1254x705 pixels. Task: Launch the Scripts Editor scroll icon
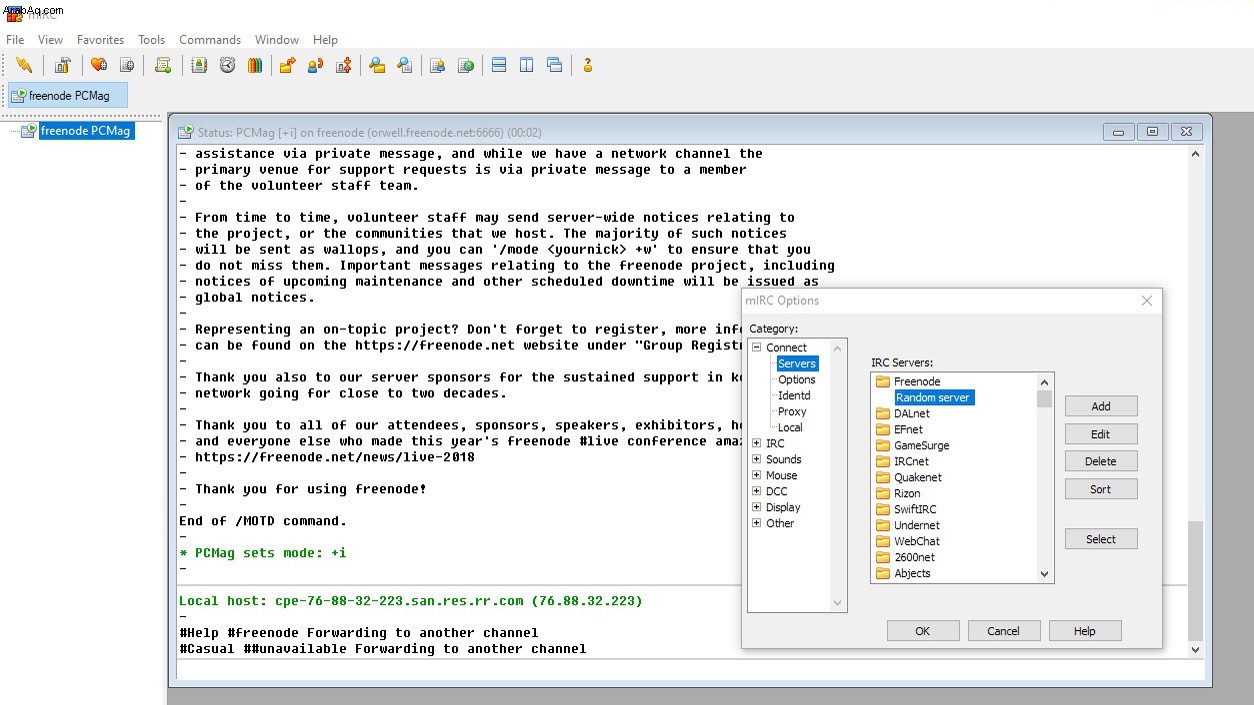(163, 66)
